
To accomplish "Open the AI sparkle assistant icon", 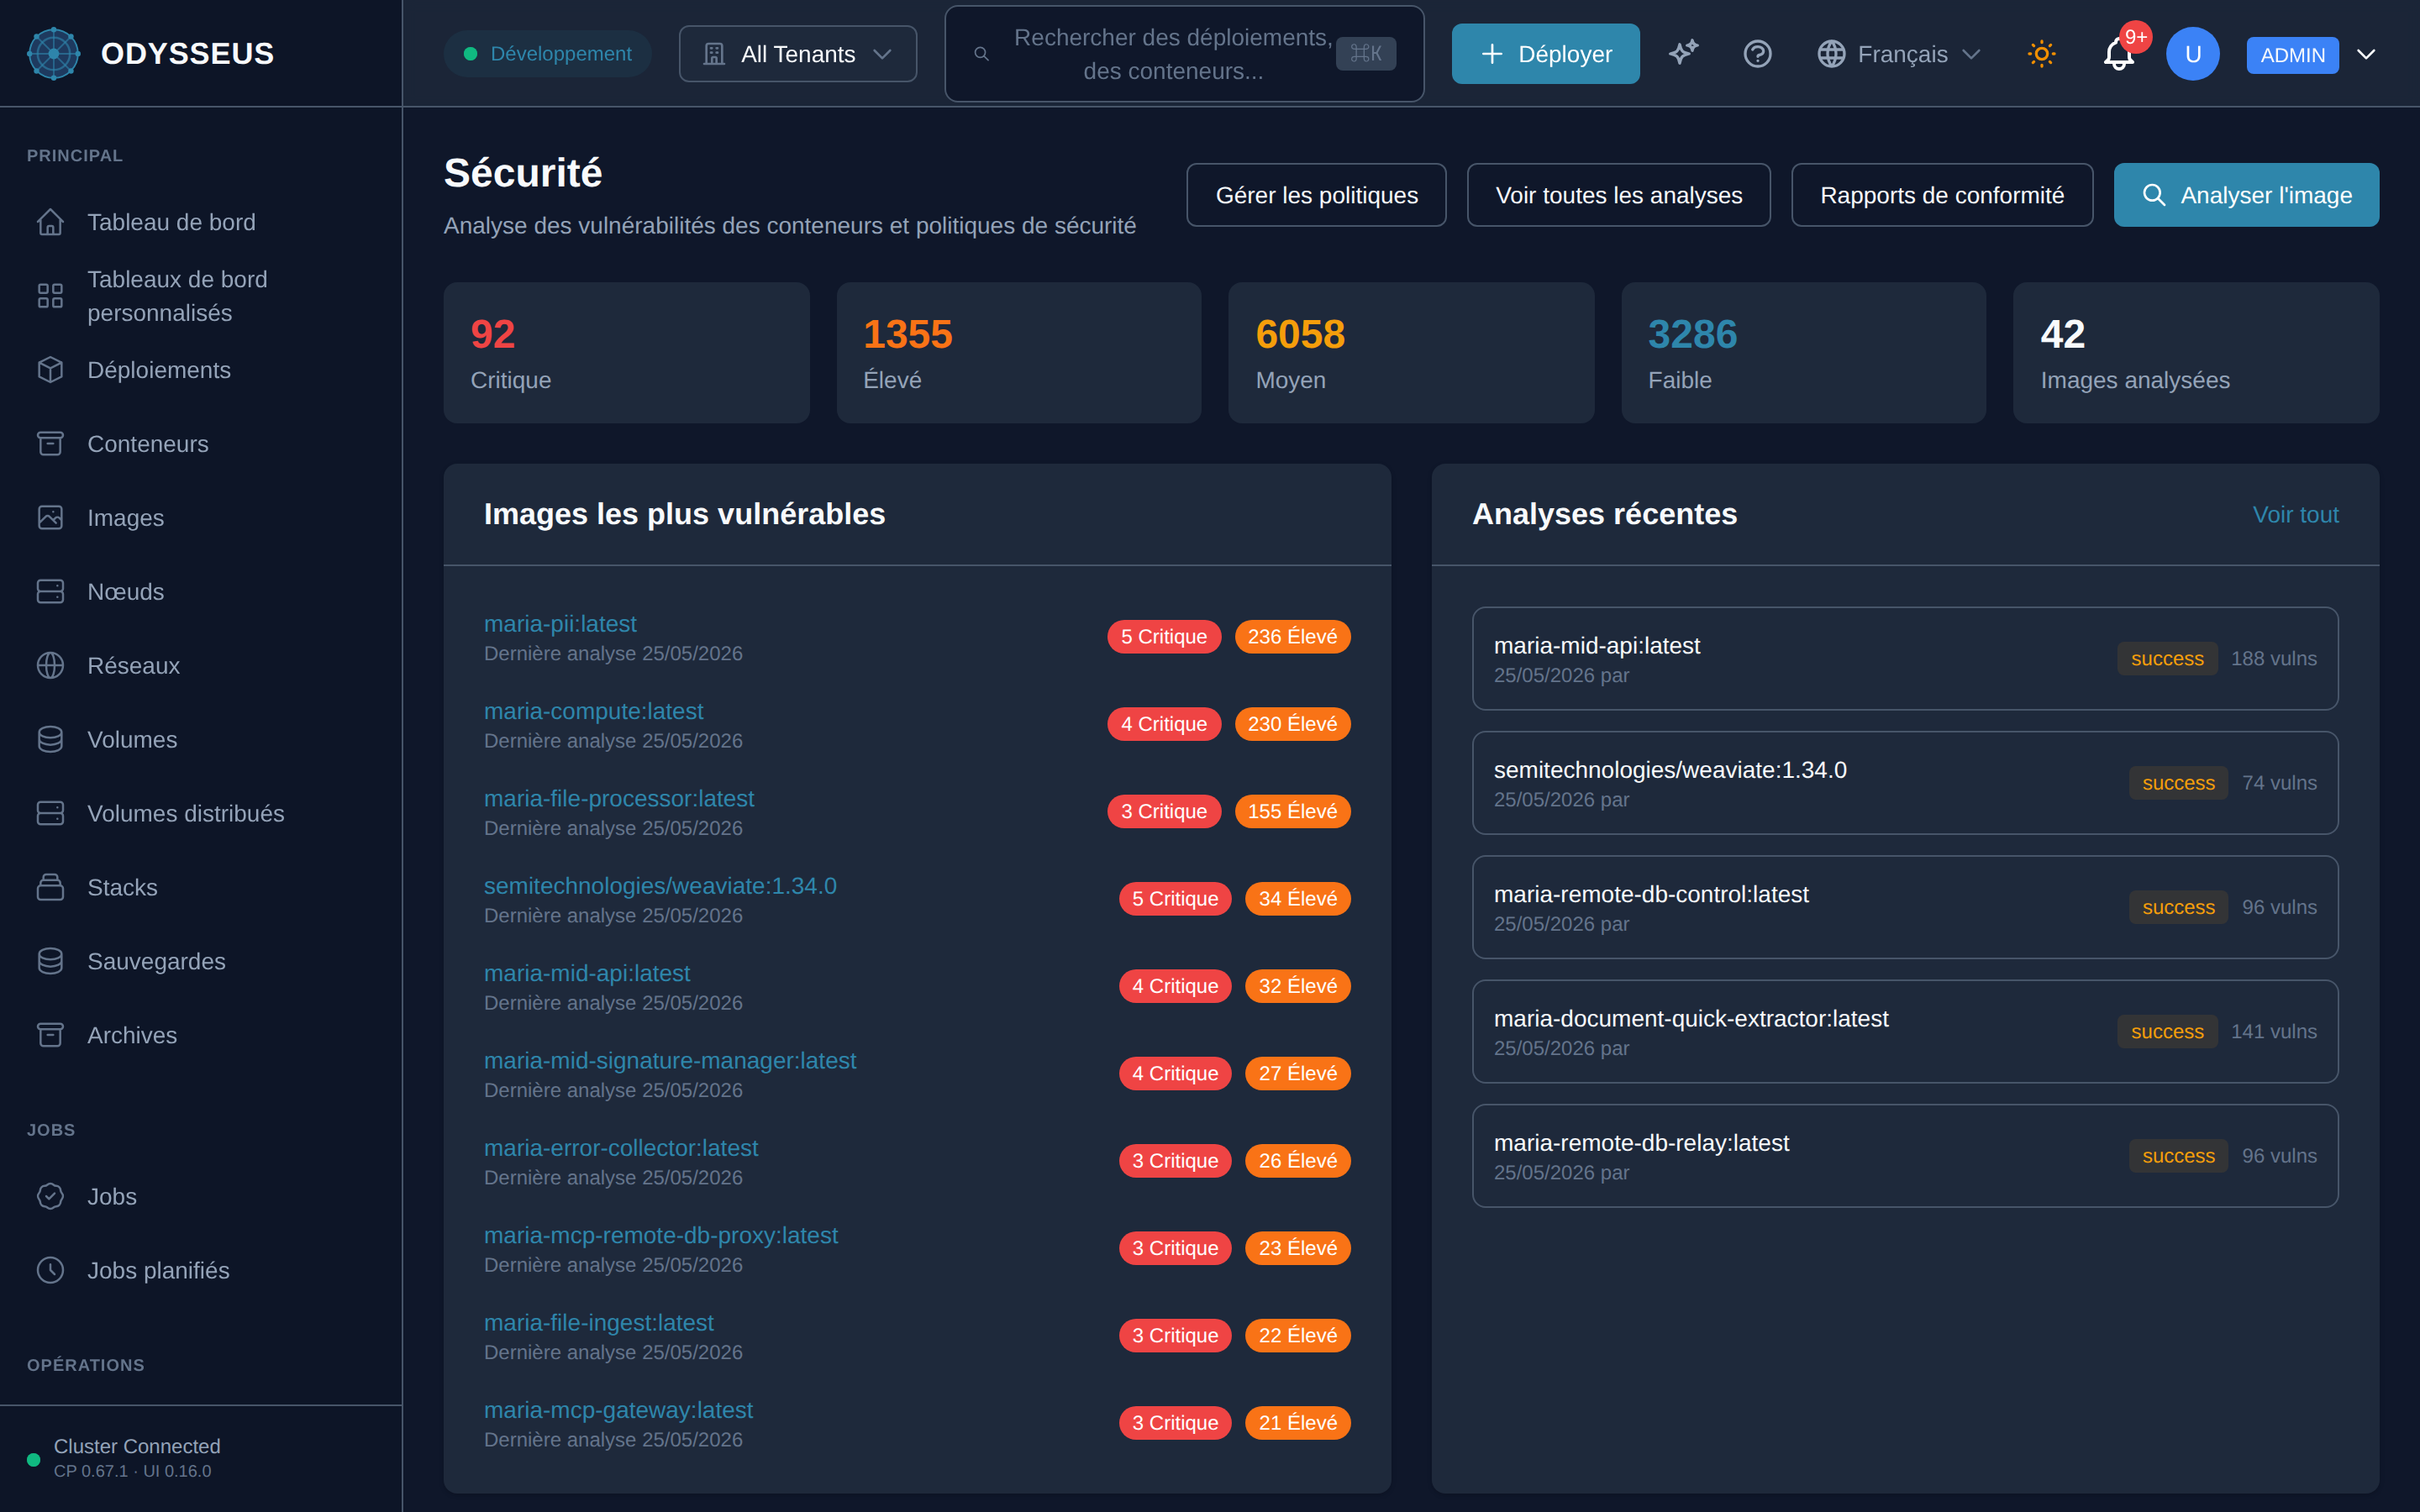I will [1684, 53].
